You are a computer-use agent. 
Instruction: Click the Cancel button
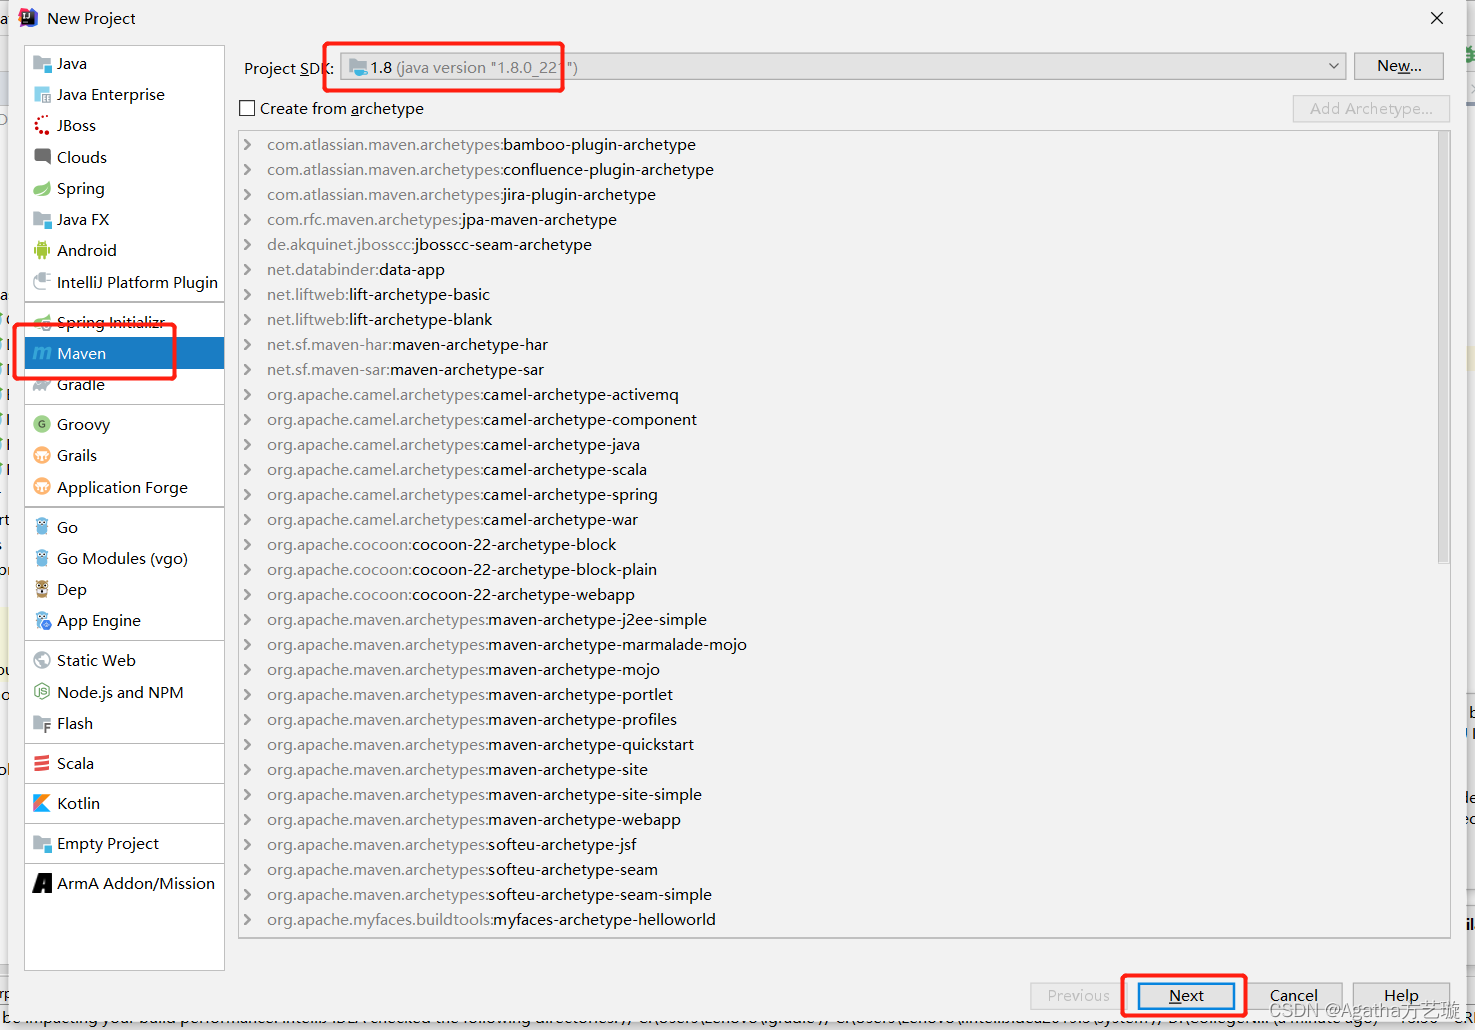(1294, 995)
